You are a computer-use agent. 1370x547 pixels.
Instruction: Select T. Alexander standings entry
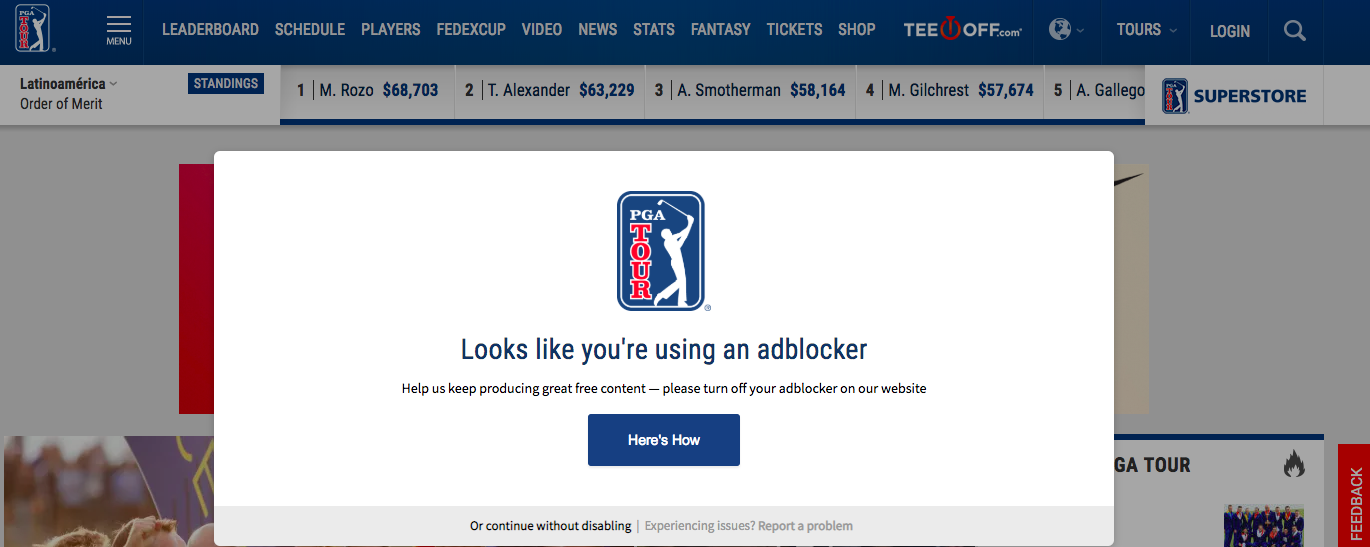pyautogui.click(x=550, y=90)
